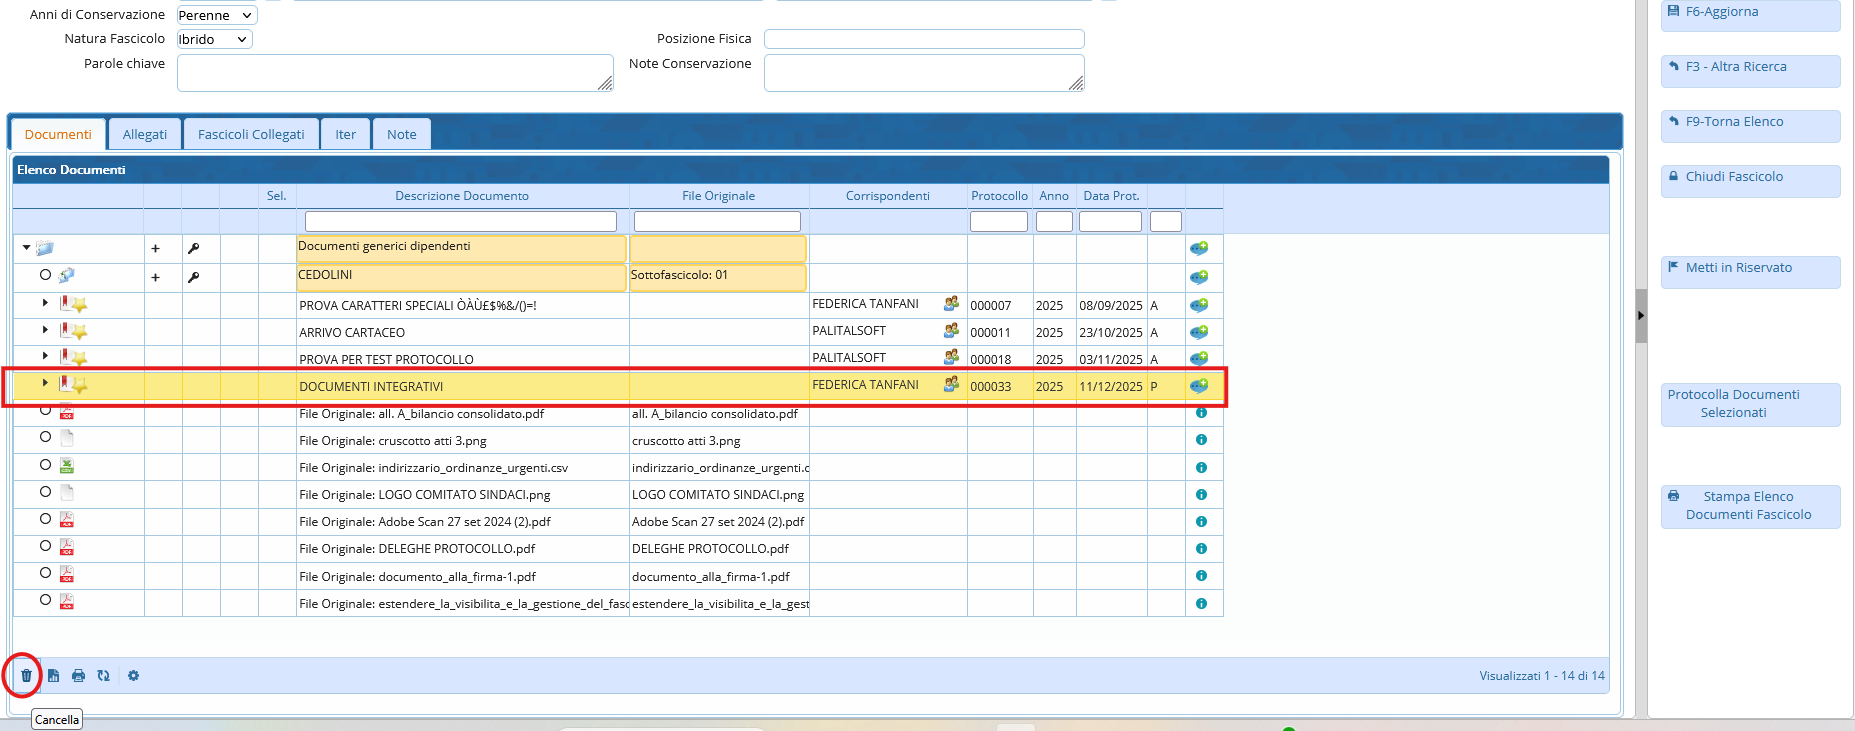Click the Cancella trash icon
This screenshot has width=1855, height=731.
point(26,676)
